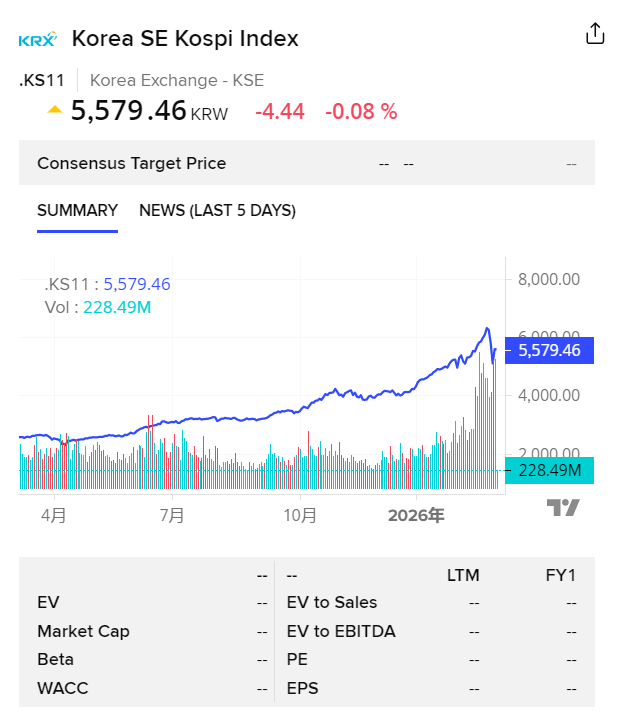Open the NEWS (LAST 5 DAYS) tab

point(217,211)
